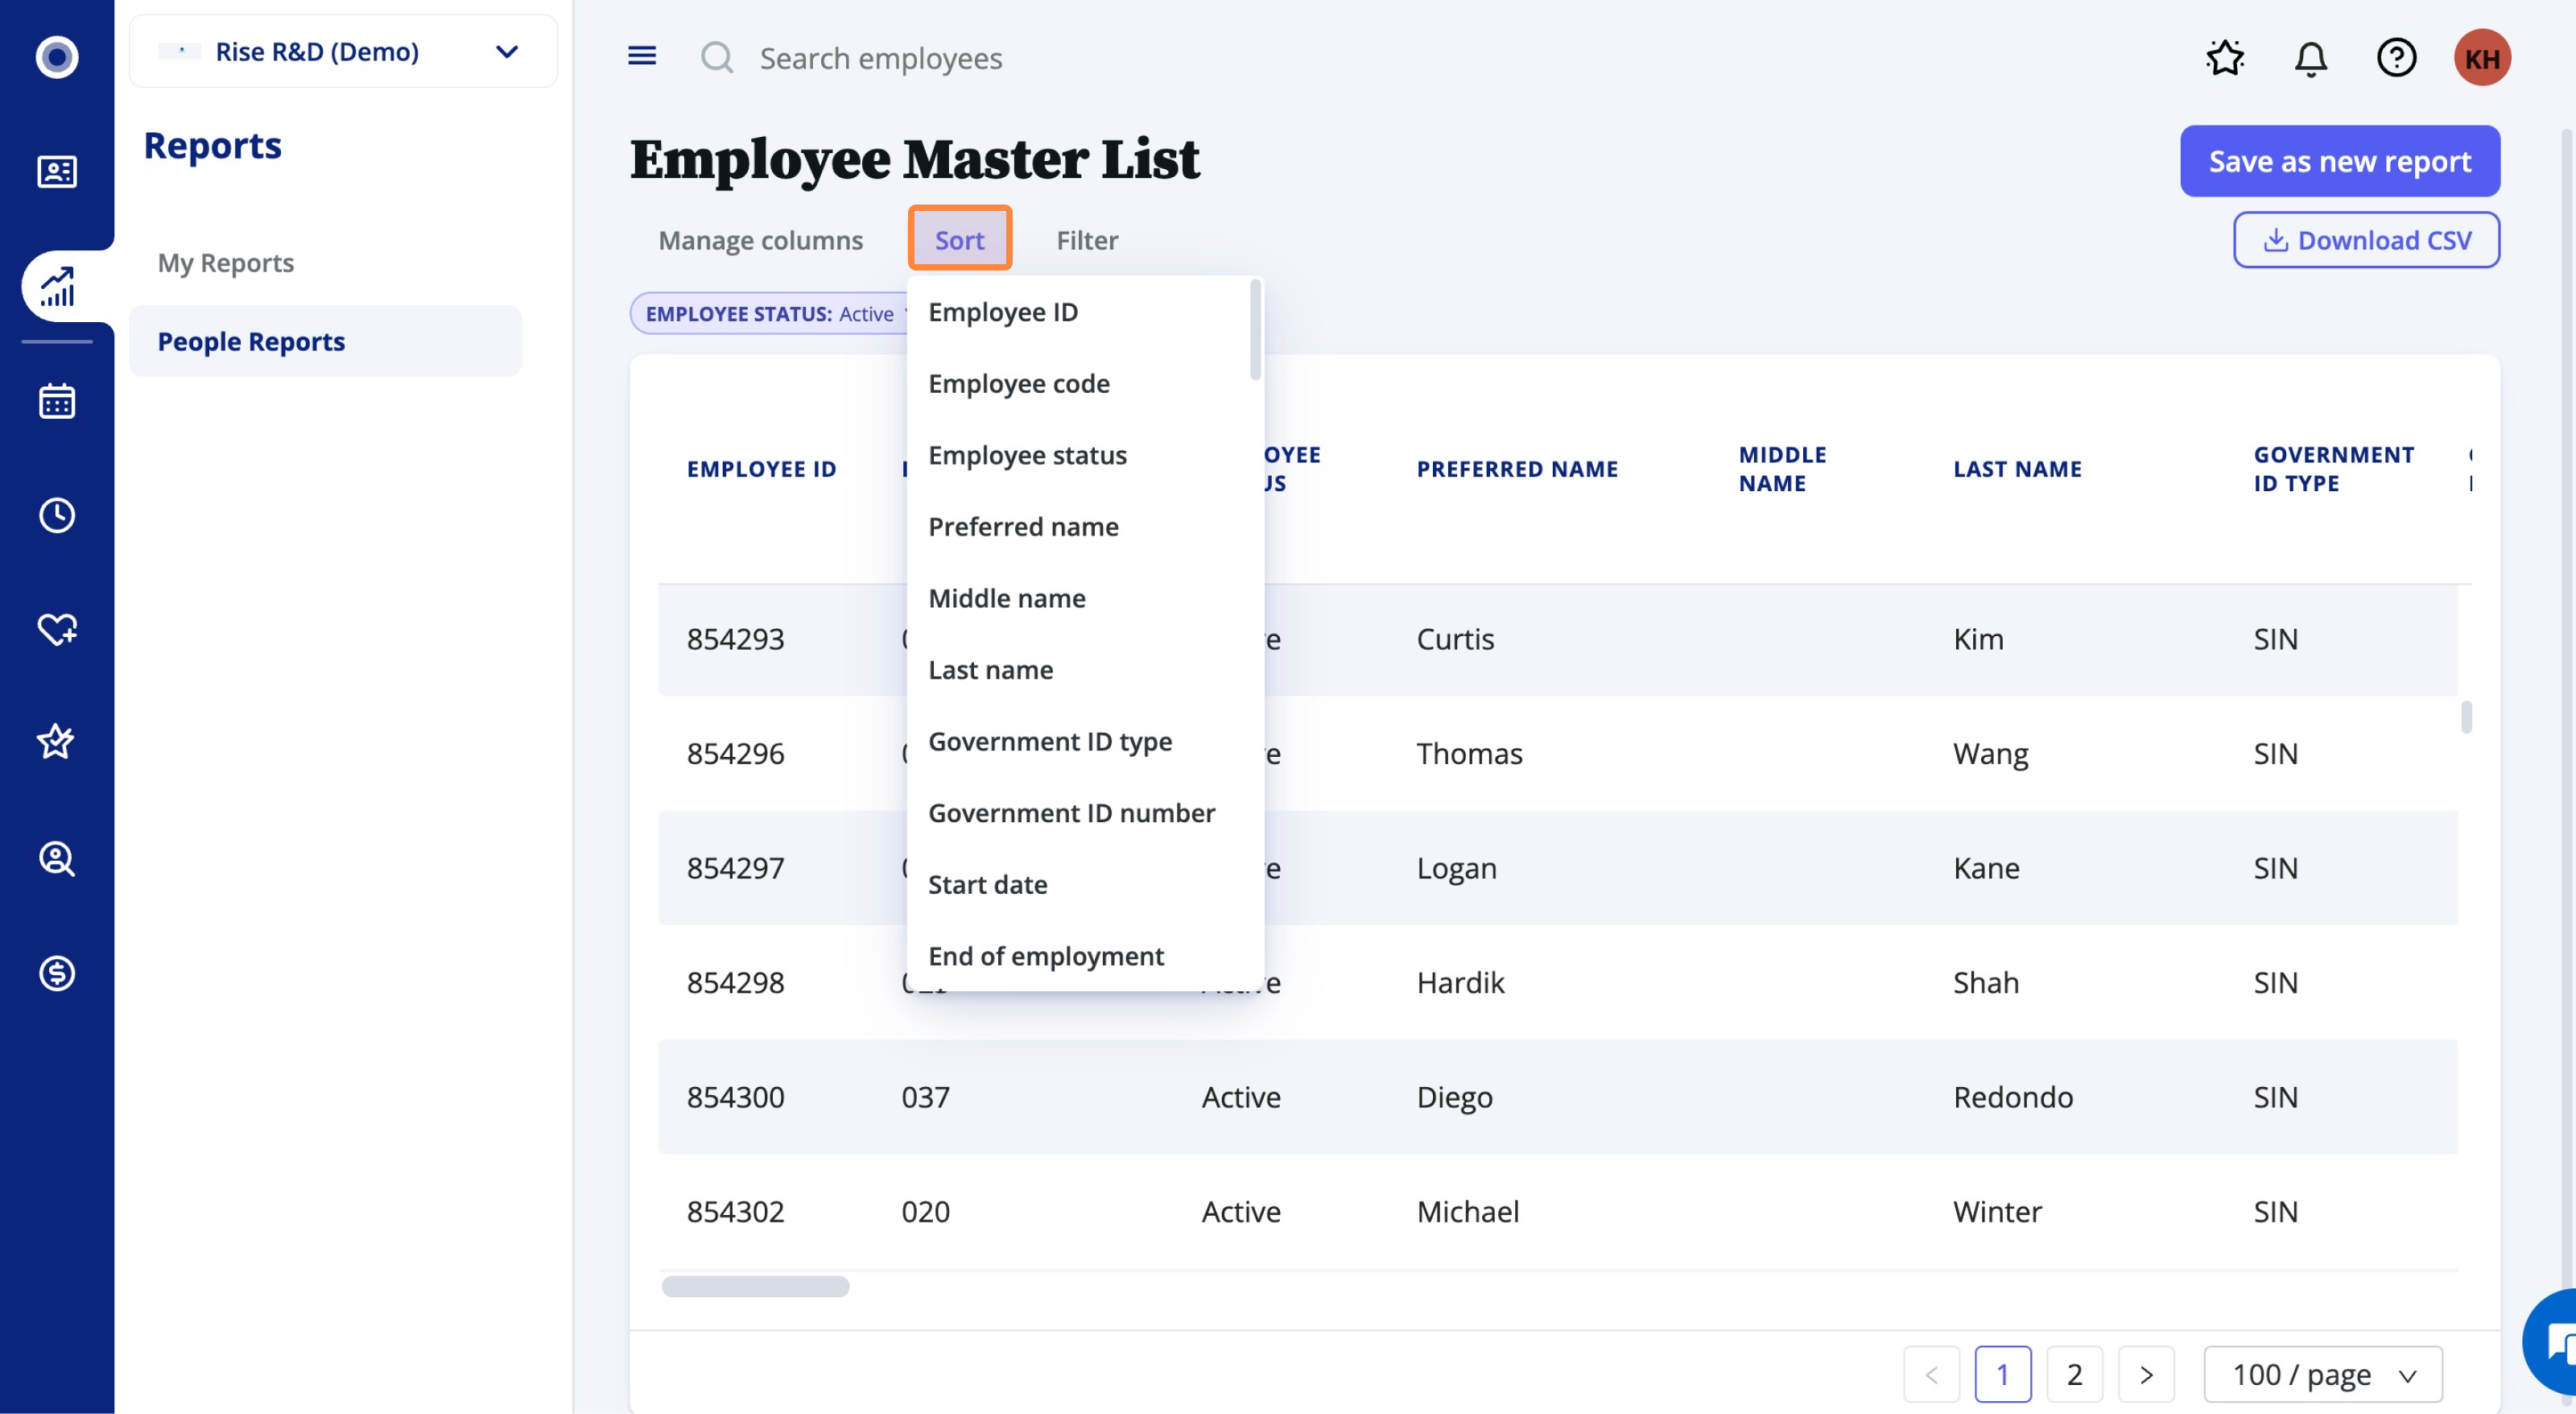The image size is (2576, 1414).
Task: Open the time tracking clock icon
Action: point(57,515)
